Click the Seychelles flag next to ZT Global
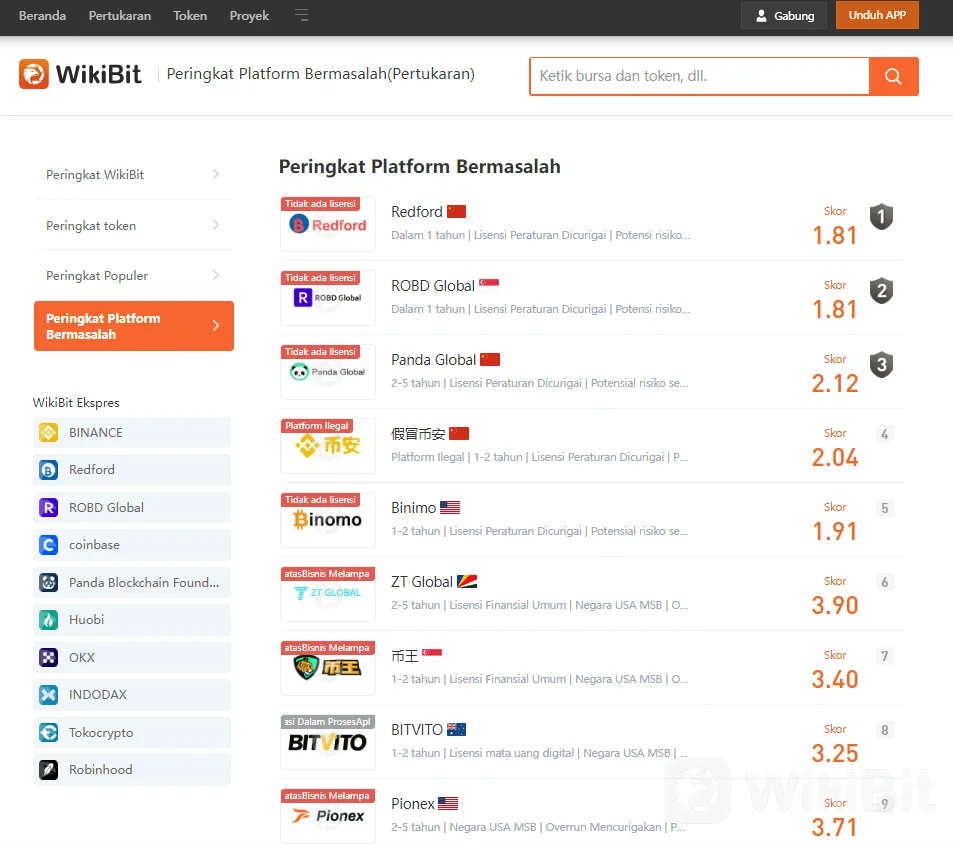 coord(467,582)
